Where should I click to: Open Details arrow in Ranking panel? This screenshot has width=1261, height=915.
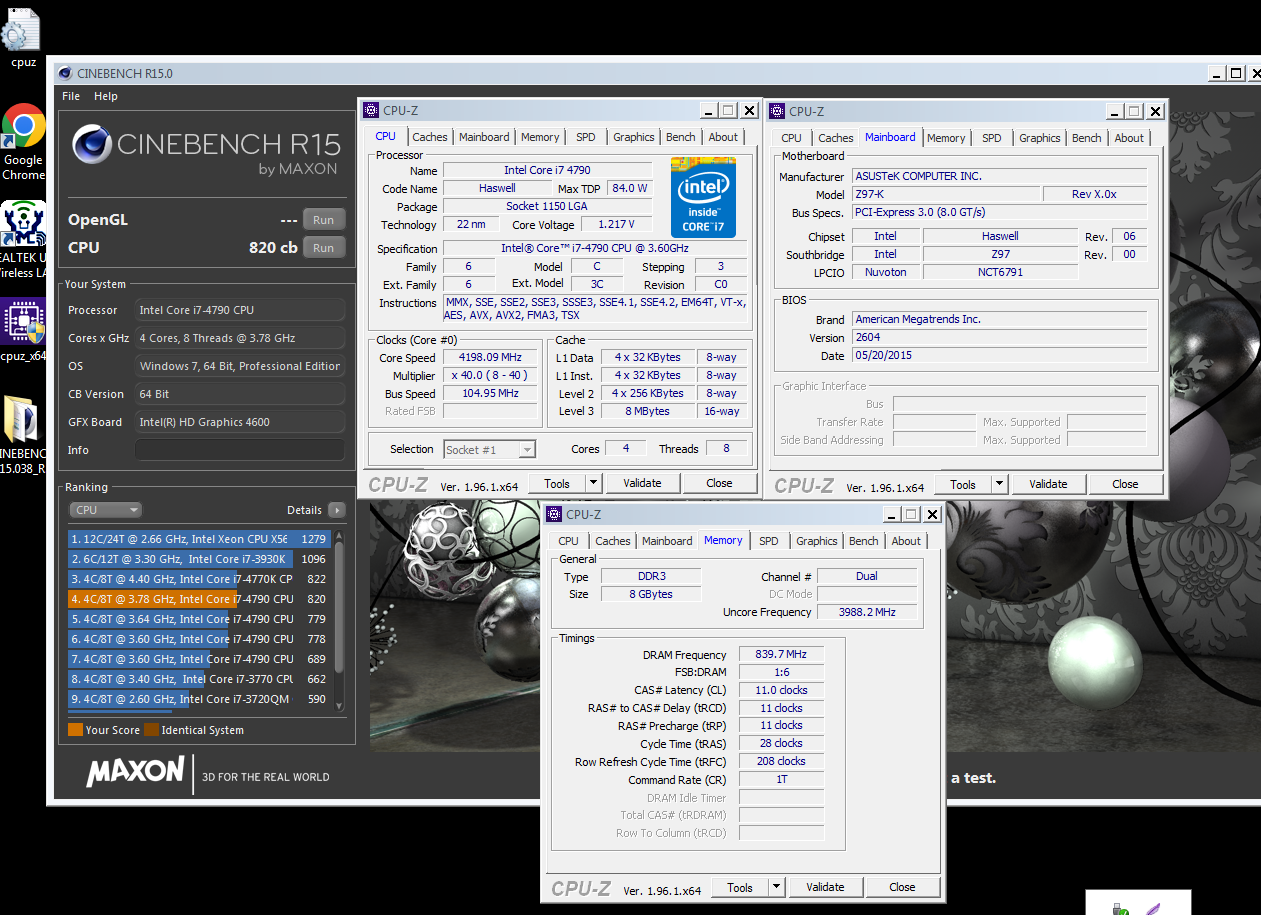[x=337, y=510]
